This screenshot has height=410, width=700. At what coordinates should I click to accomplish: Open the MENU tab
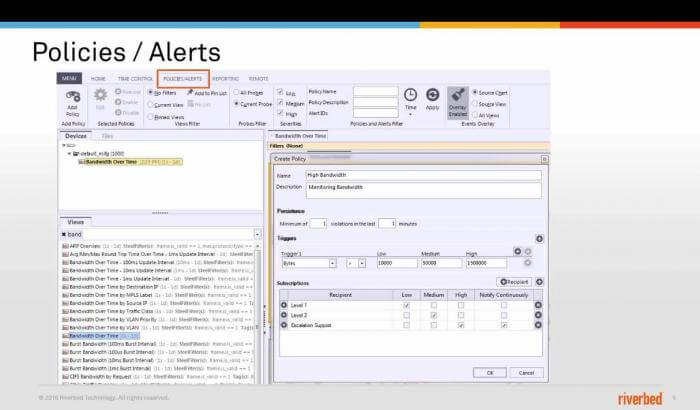click(69, 78)
